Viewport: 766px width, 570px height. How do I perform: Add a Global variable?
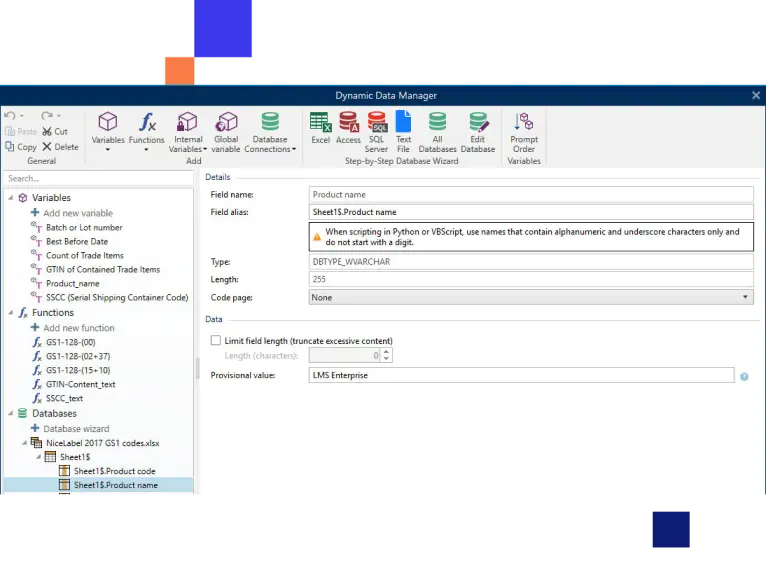point(226,130)
